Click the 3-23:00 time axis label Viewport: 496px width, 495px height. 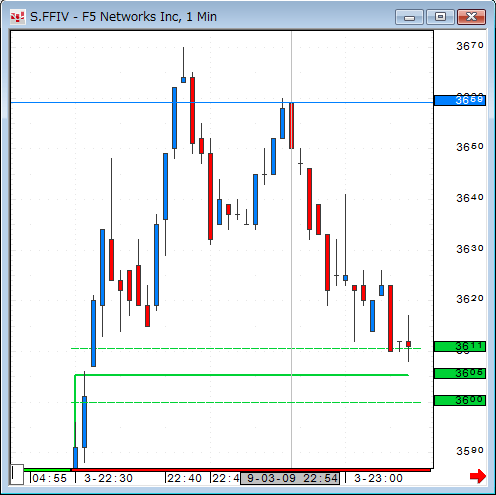378,478
